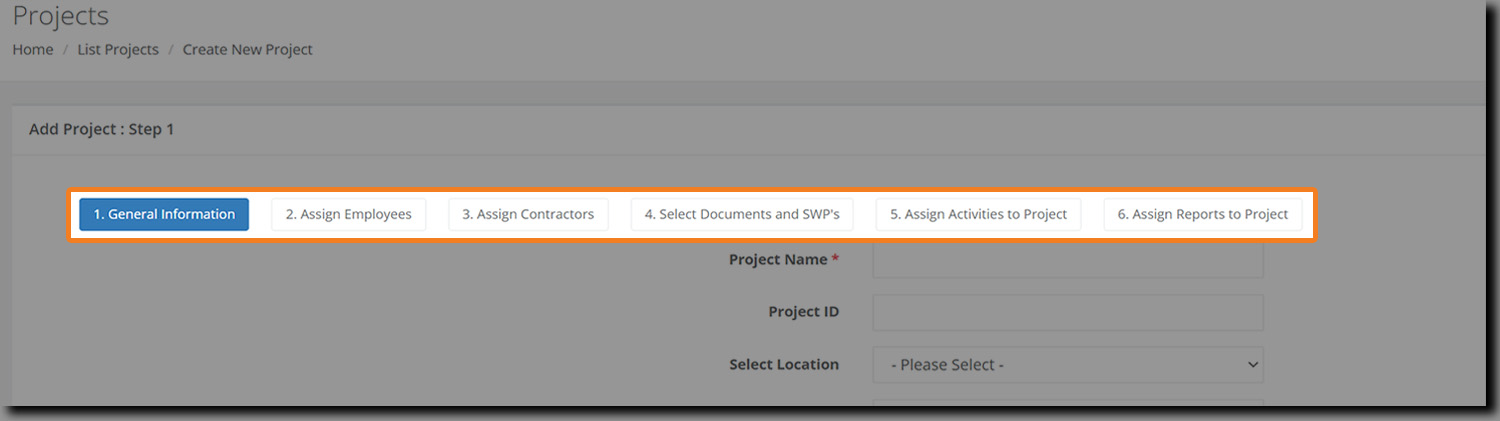Open the List Projects breadcrumb link

[x=118, y=50]
